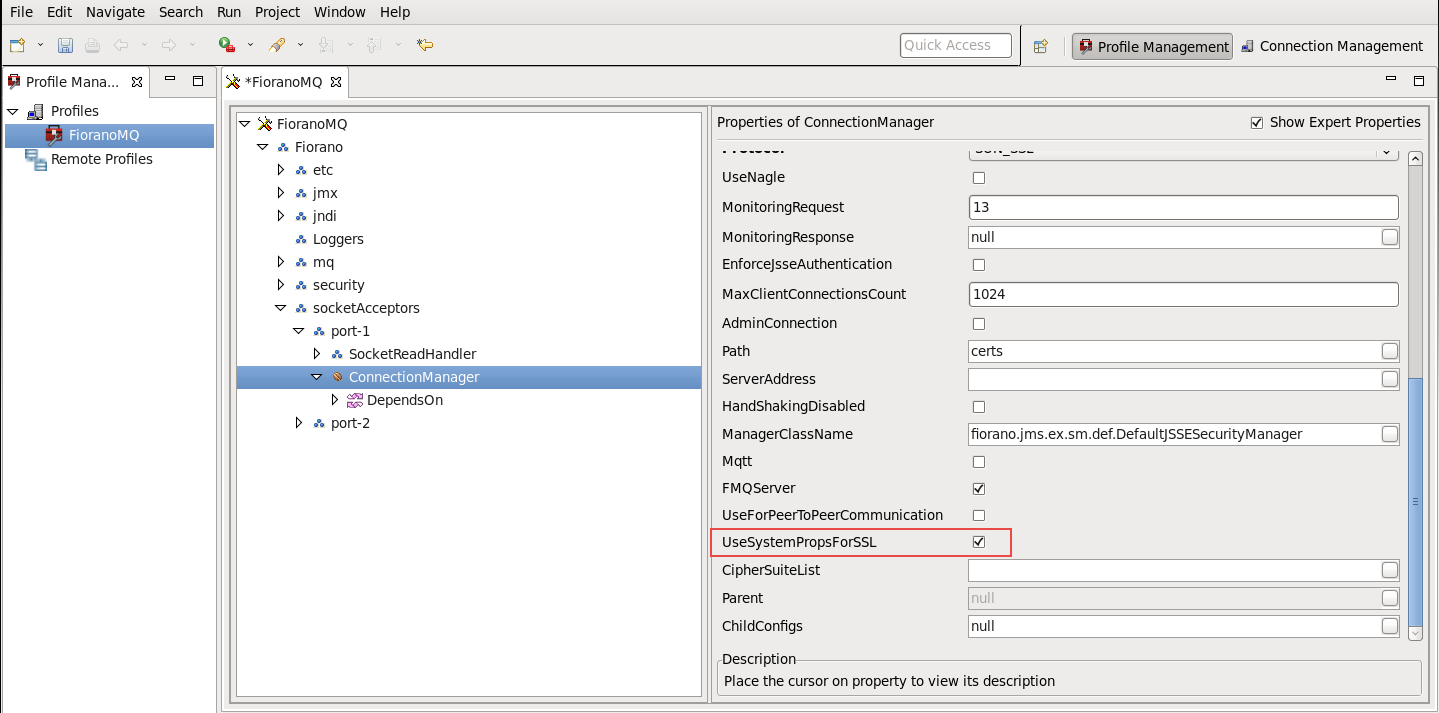
Task: Click the Previous Annotation toolbar icon
Action: pos(373,45)
